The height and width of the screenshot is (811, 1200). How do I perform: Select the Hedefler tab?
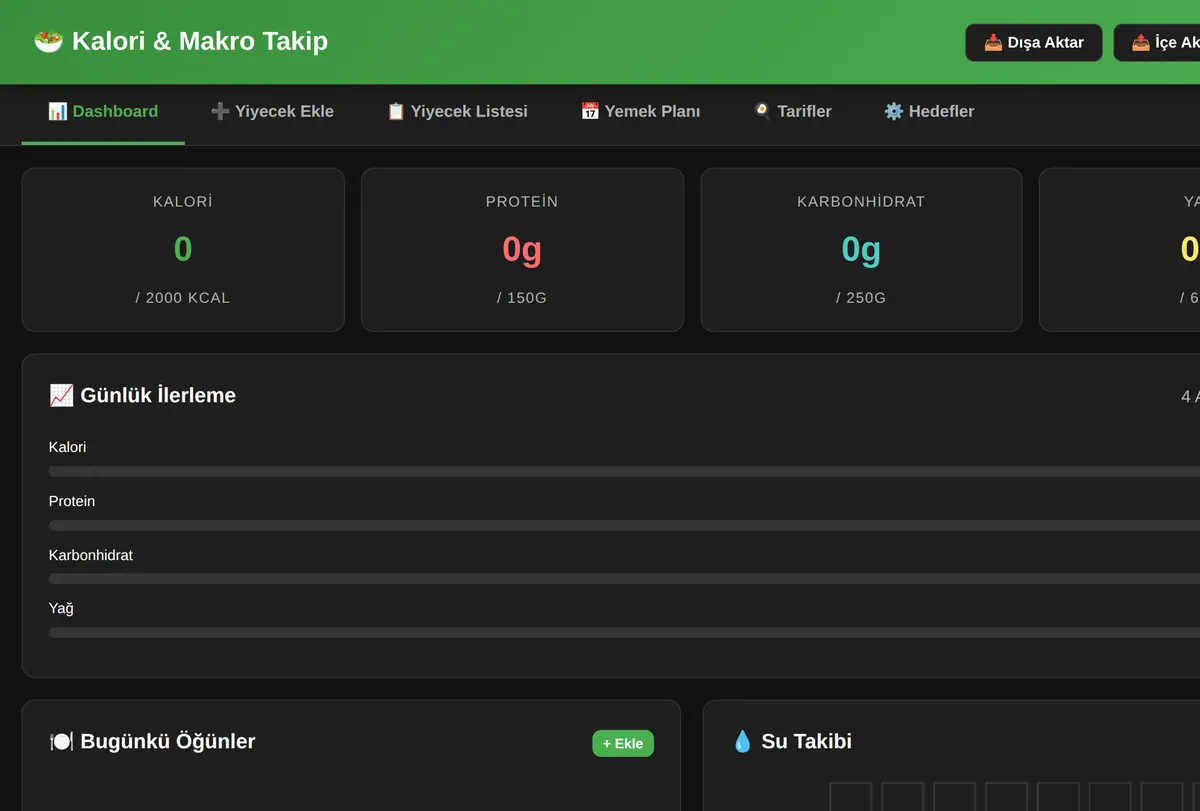click(x=929, y=112)
